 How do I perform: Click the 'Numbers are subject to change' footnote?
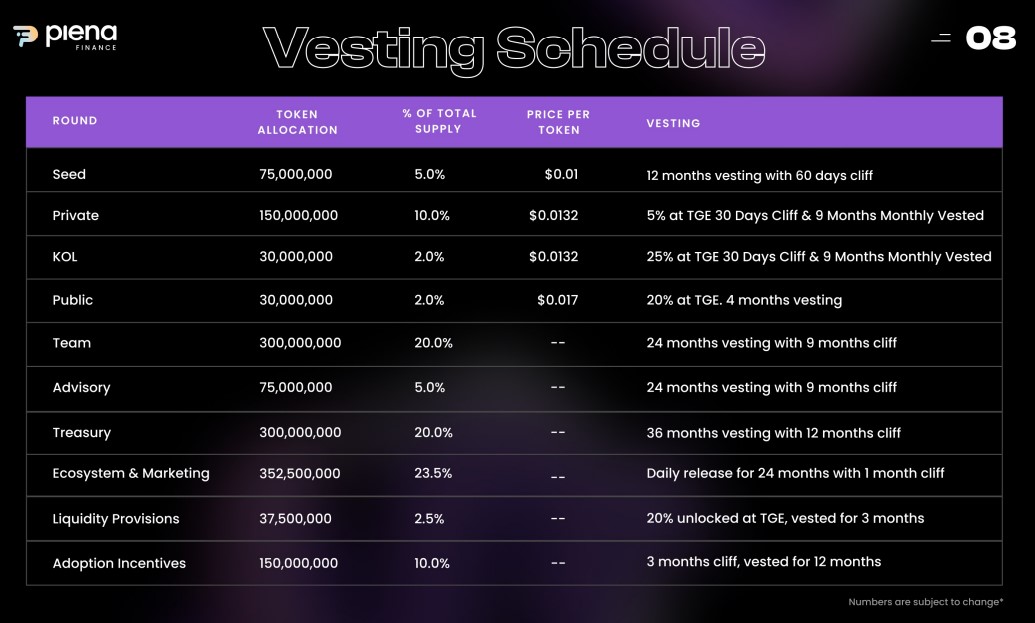coord(925,602)
